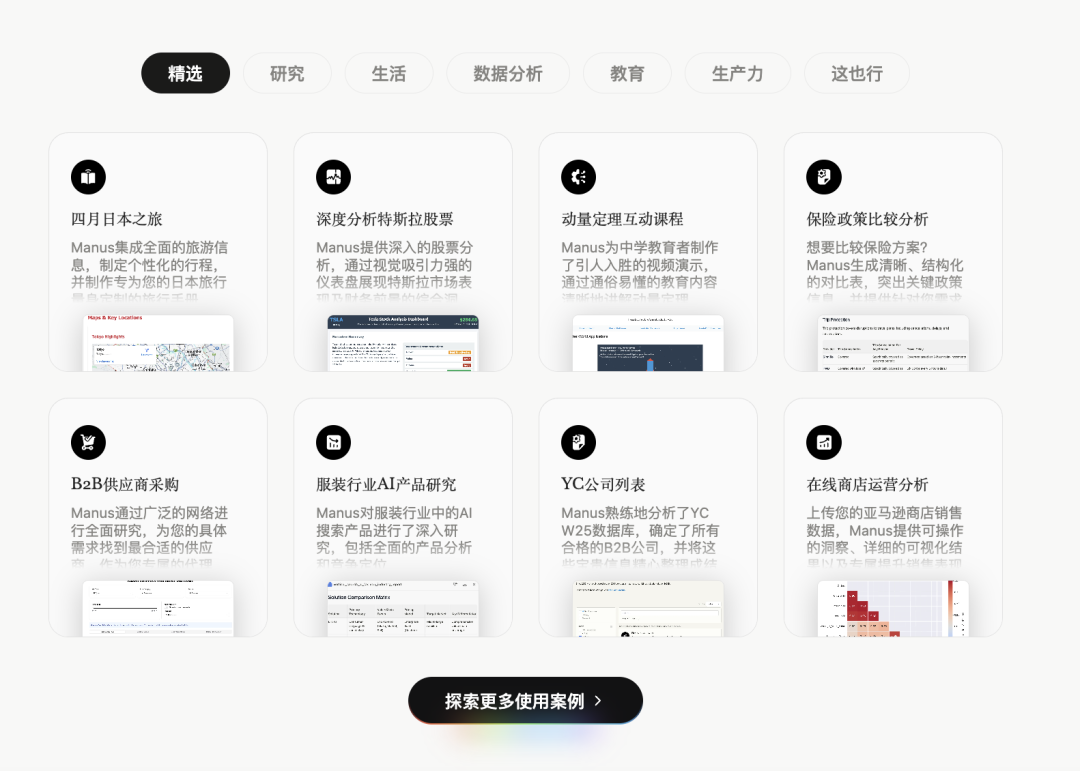
Task: Switch to the 研究 tab
Action: 287,73
